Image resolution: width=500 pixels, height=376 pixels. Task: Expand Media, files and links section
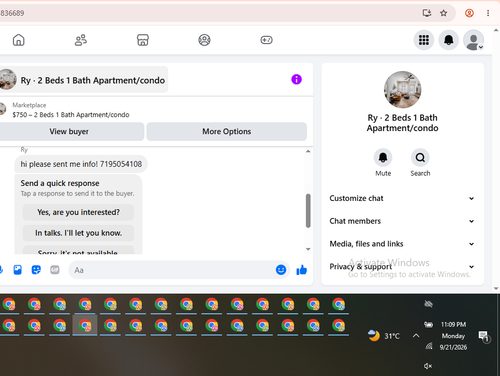pos(402,244)
